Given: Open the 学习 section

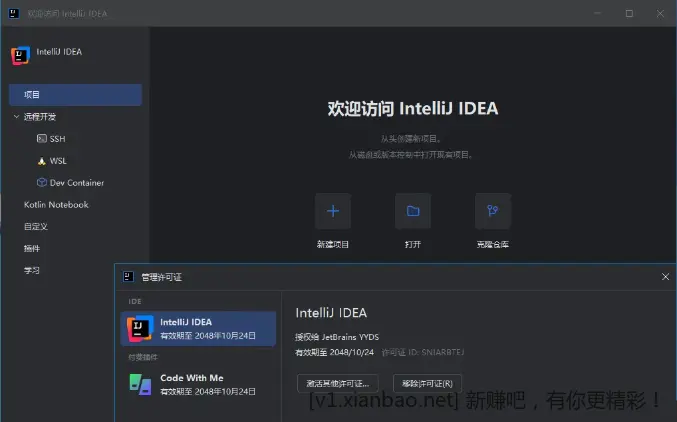Looking at the screenshot, I should coord(32,270).
